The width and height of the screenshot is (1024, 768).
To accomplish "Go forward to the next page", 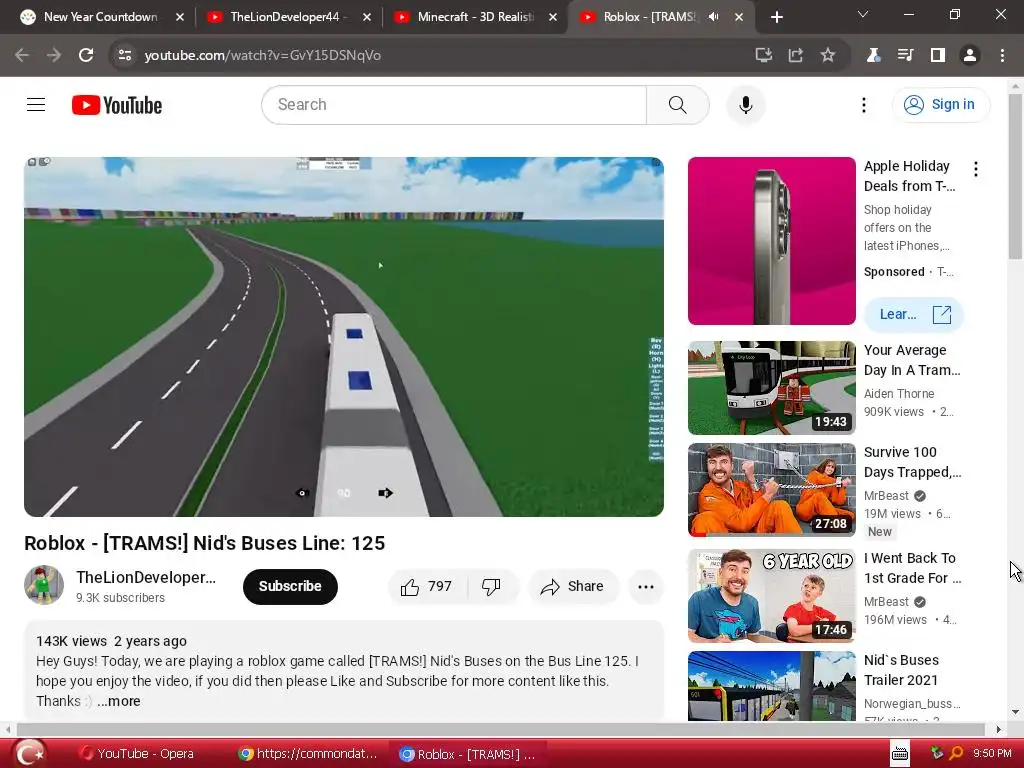I will 54,55.
